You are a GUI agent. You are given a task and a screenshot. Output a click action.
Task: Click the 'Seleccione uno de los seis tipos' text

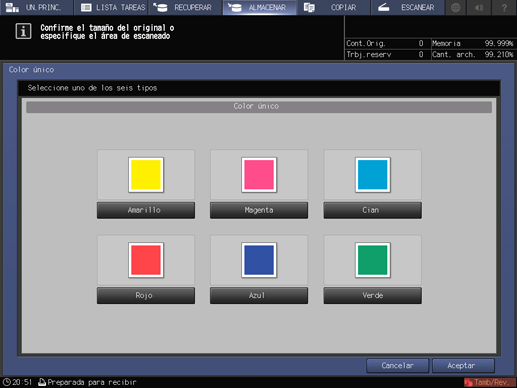92,88
